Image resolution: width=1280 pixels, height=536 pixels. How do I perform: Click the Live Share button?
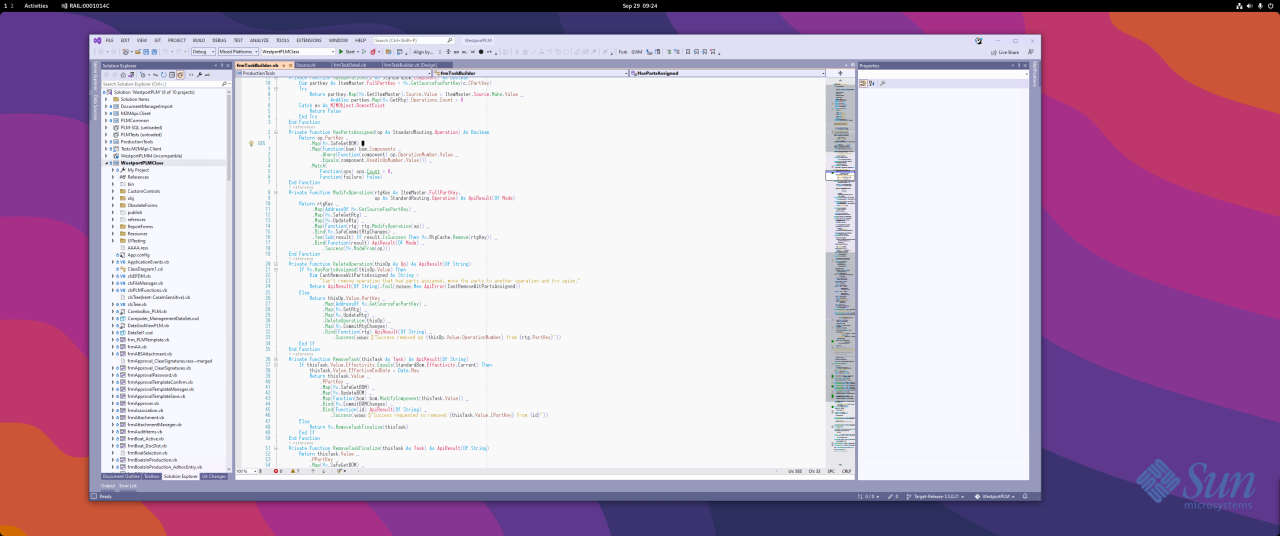tap(1005, 52)
